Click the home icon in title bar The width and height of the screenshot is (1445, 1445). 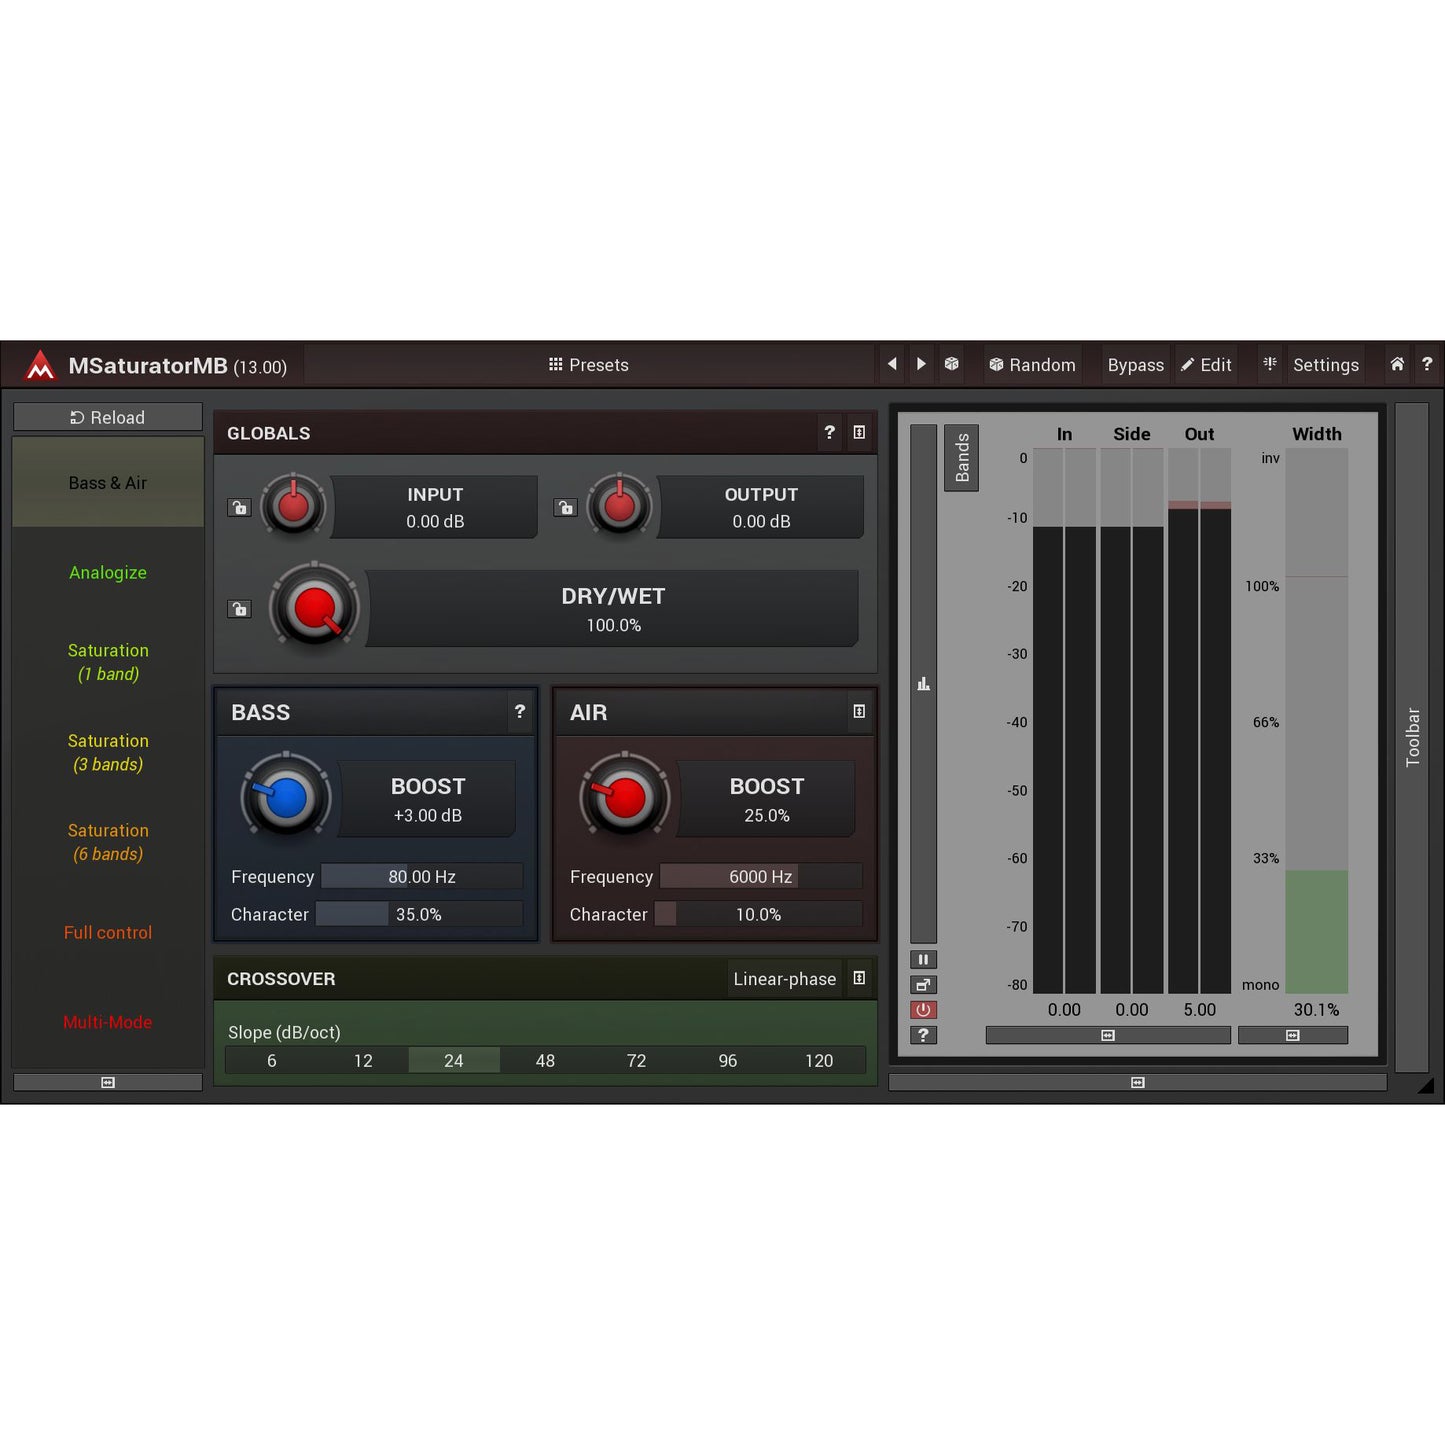(1397, 365)
